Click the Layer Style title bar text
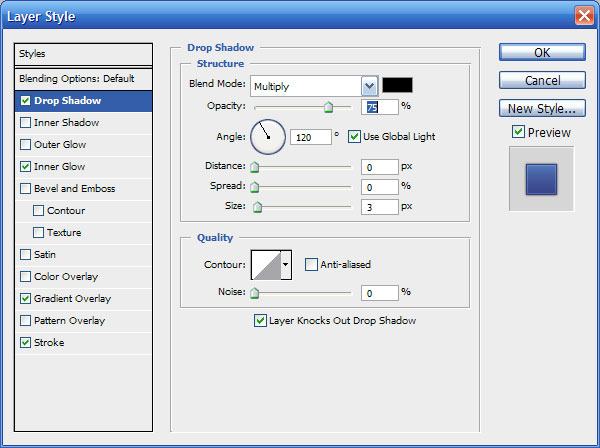Image resolution: width=600 pixels, height=448 pixels. (41, 16)
